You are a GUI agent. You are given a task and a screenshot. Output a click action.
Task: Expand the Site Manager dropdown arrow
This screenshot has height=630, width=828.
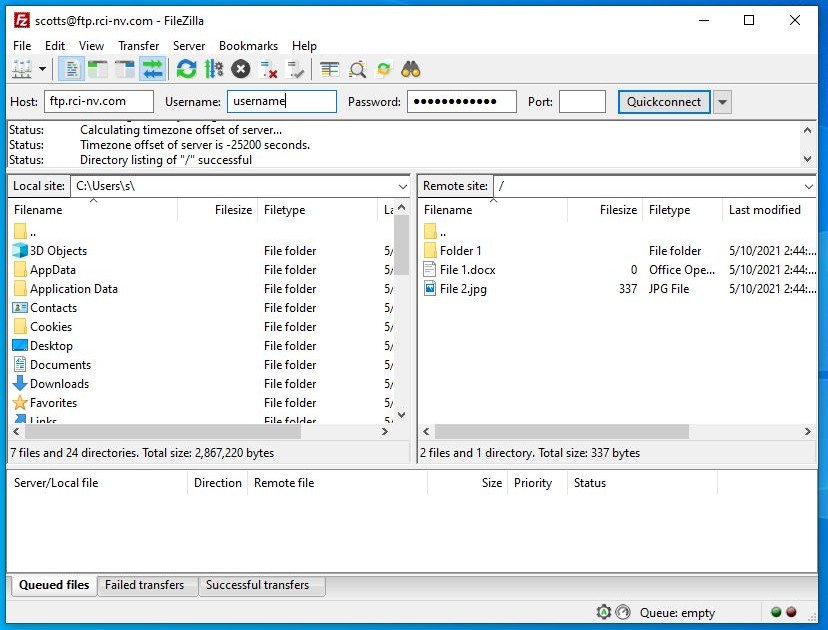click(42, 69)
